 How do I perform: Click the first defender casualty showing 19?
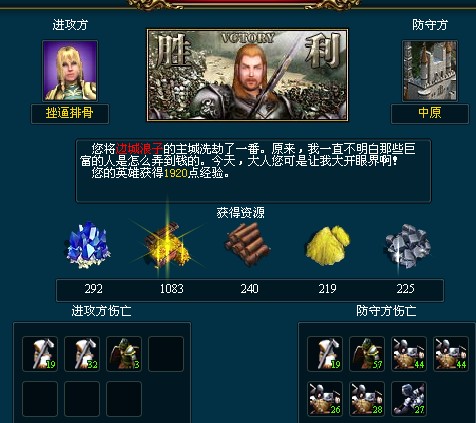(325, 354)
